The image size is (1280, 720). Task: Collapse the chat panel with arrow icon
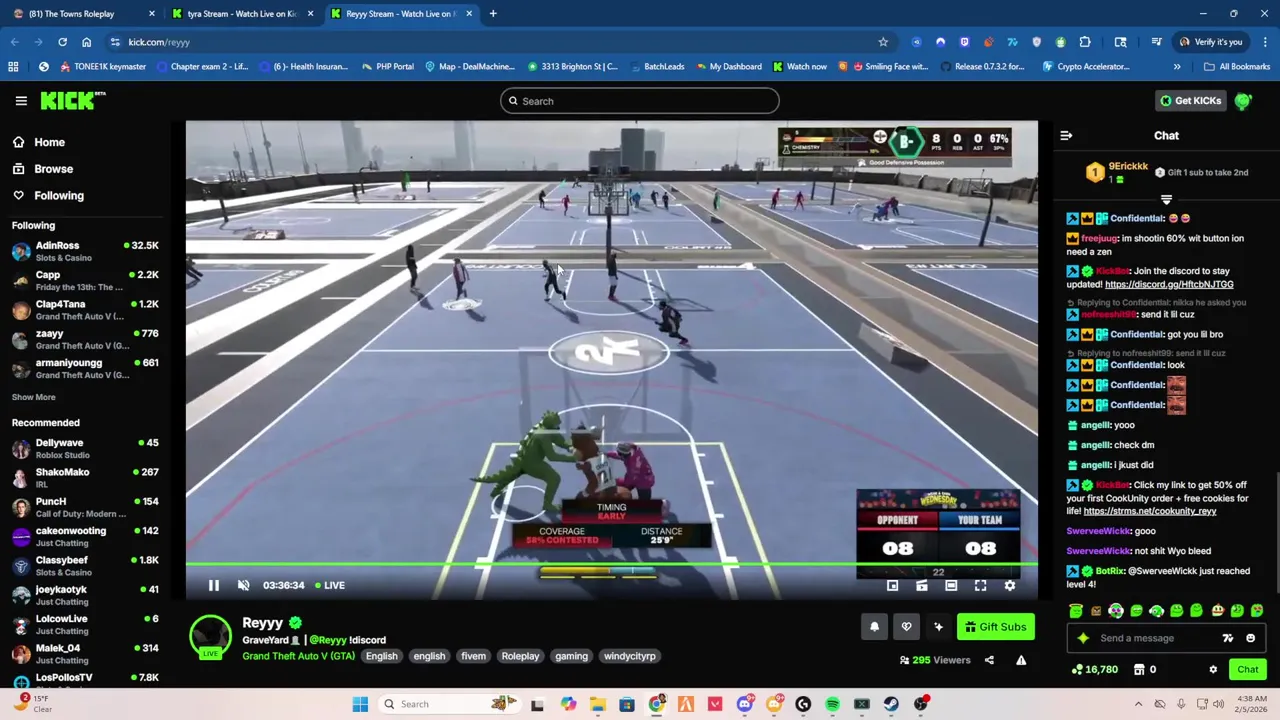pyautogui.click(x=1066, y=136)
